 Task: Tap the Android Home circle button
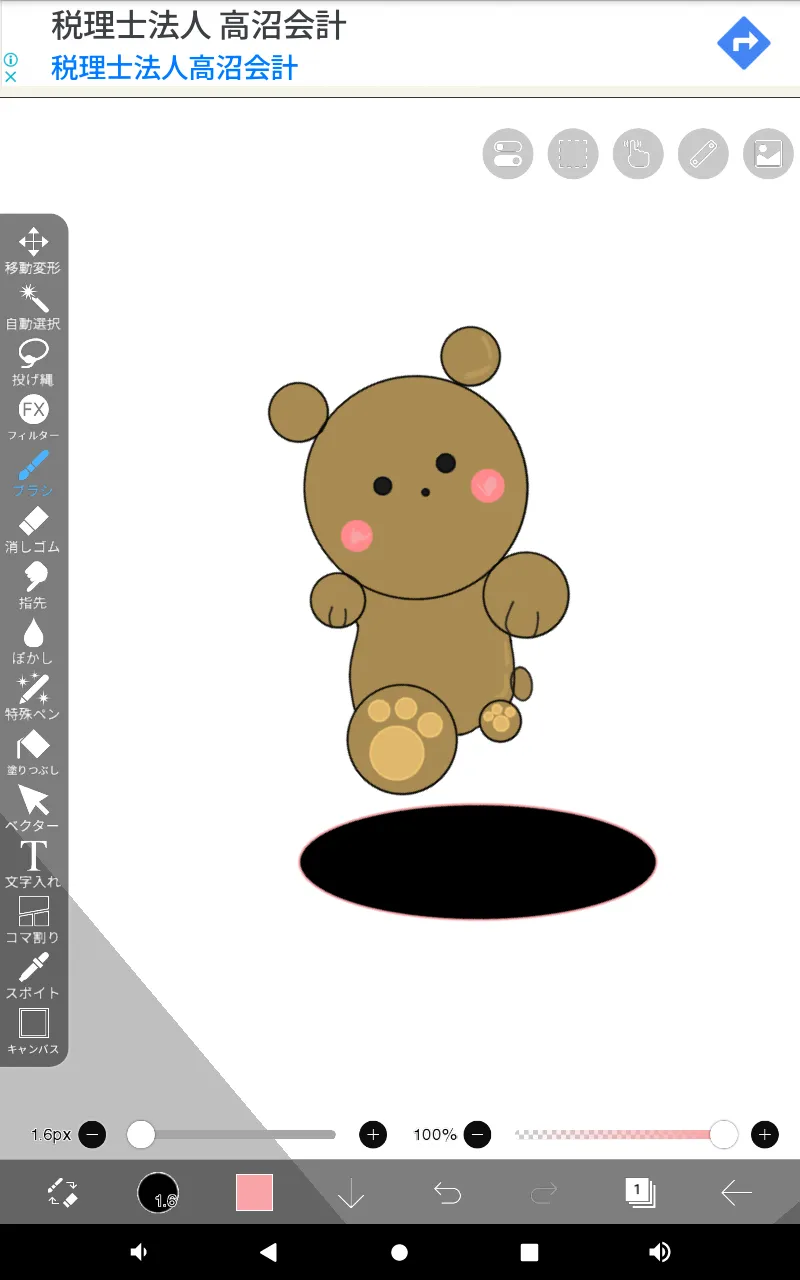(x=399, y=1252)
